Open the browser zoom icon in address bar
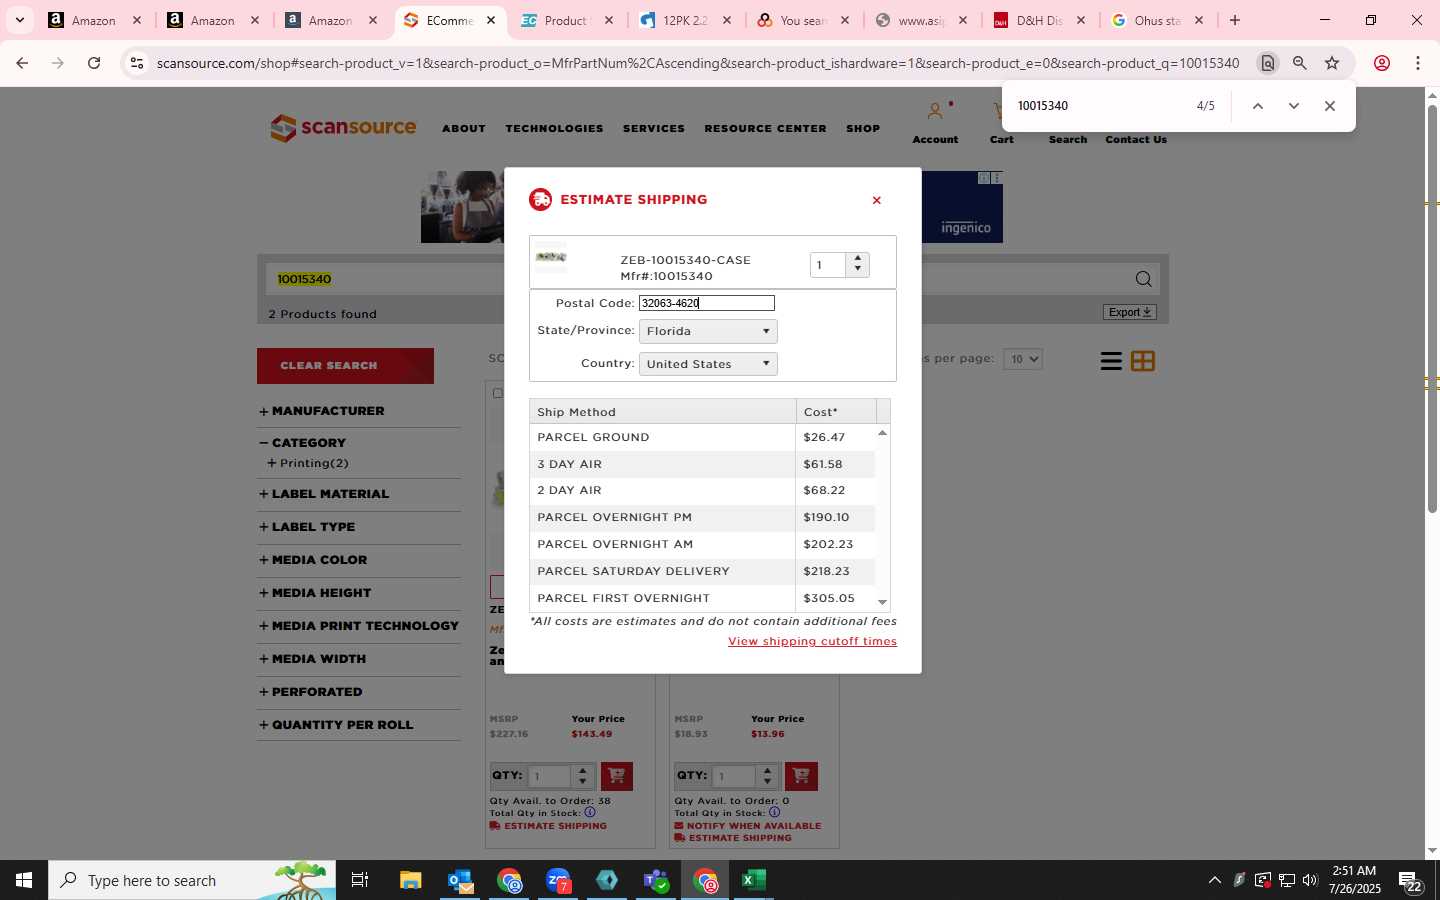 (x=1300, y=63)
